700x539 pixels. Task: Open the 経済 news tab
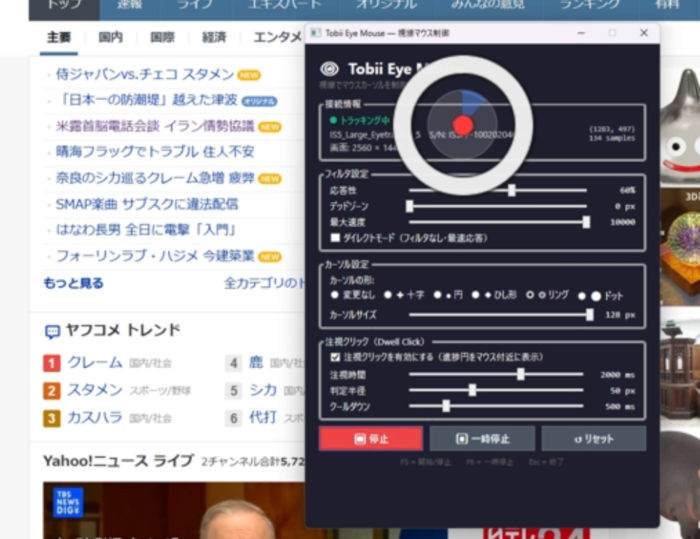(214, 38)
